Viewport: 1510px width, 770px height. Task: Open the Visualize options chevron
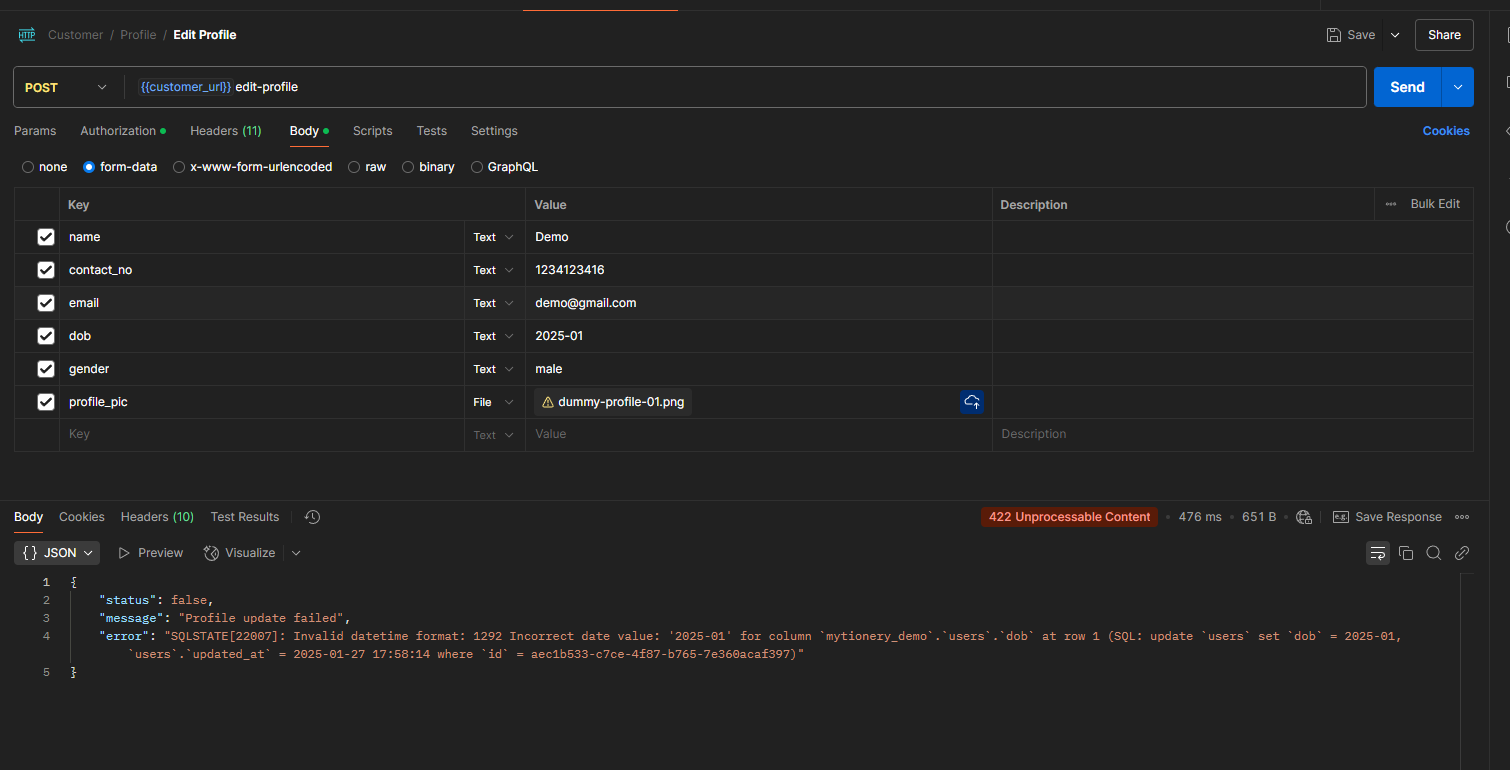[x=296, y=553]
